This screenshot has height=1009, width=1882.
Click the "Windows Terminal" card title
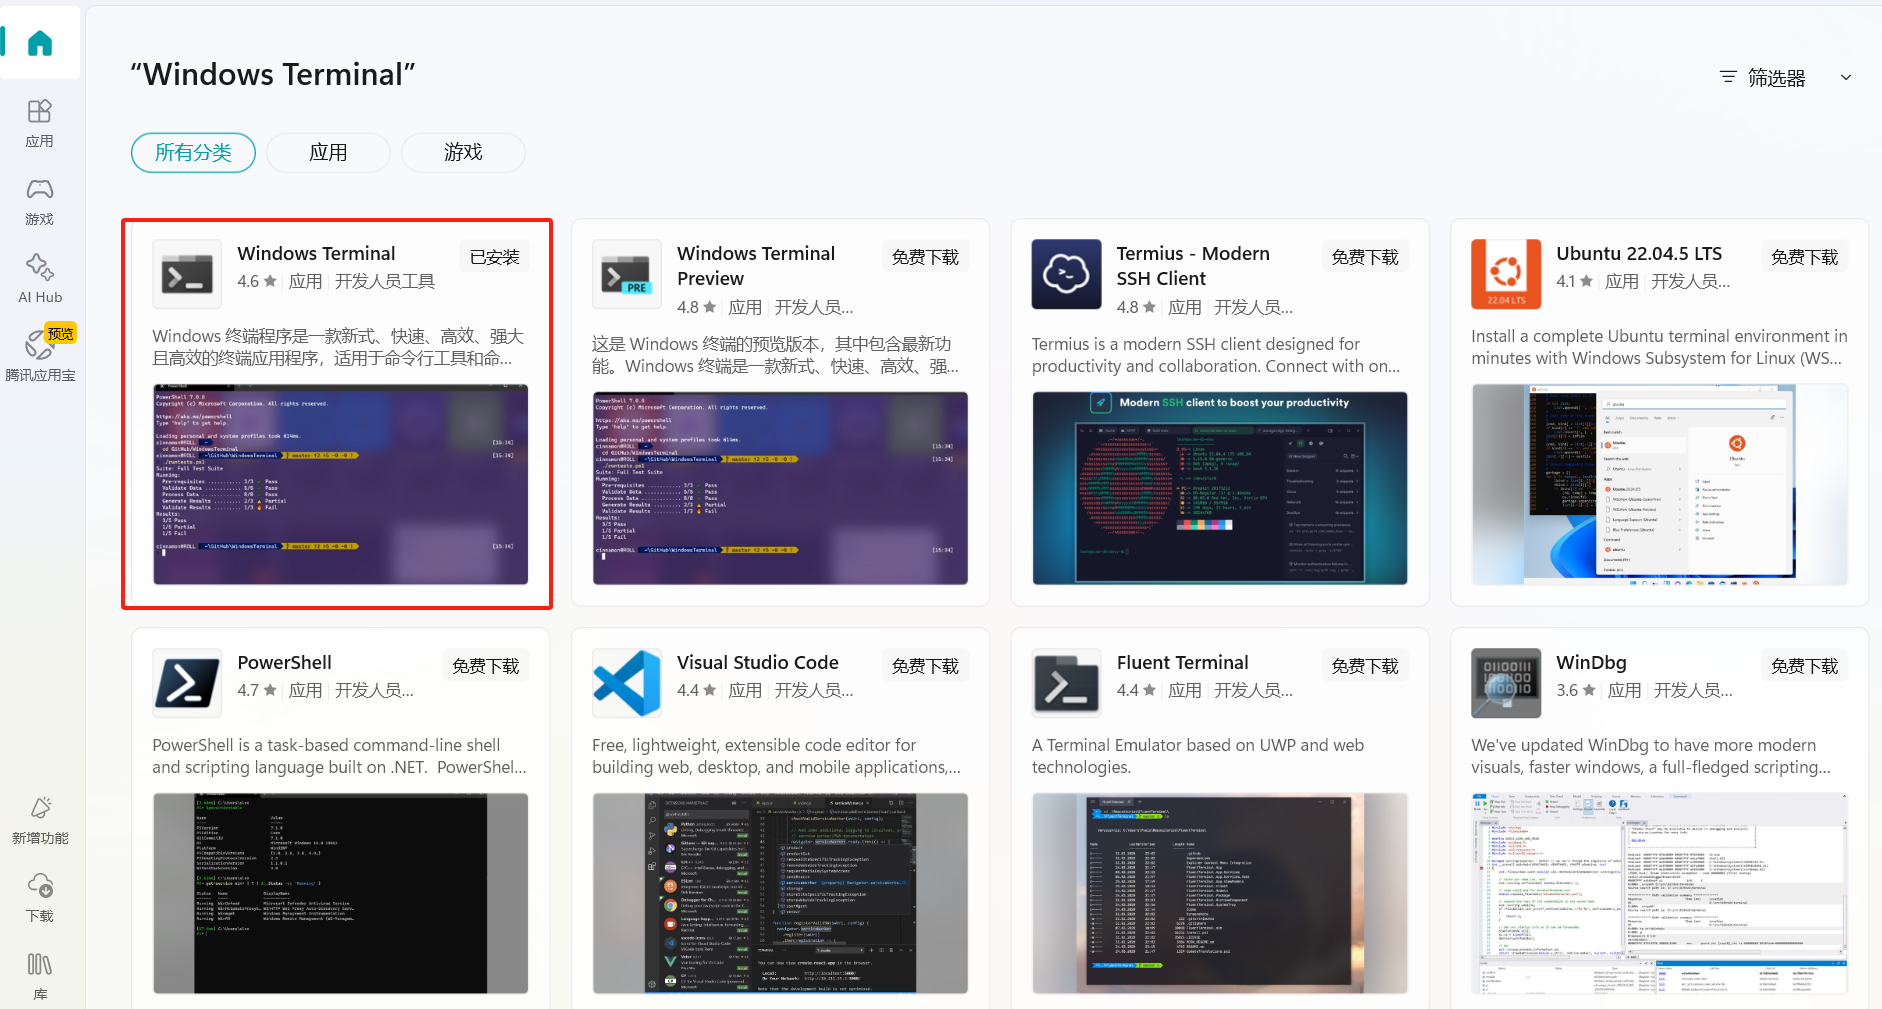(316, 253)
